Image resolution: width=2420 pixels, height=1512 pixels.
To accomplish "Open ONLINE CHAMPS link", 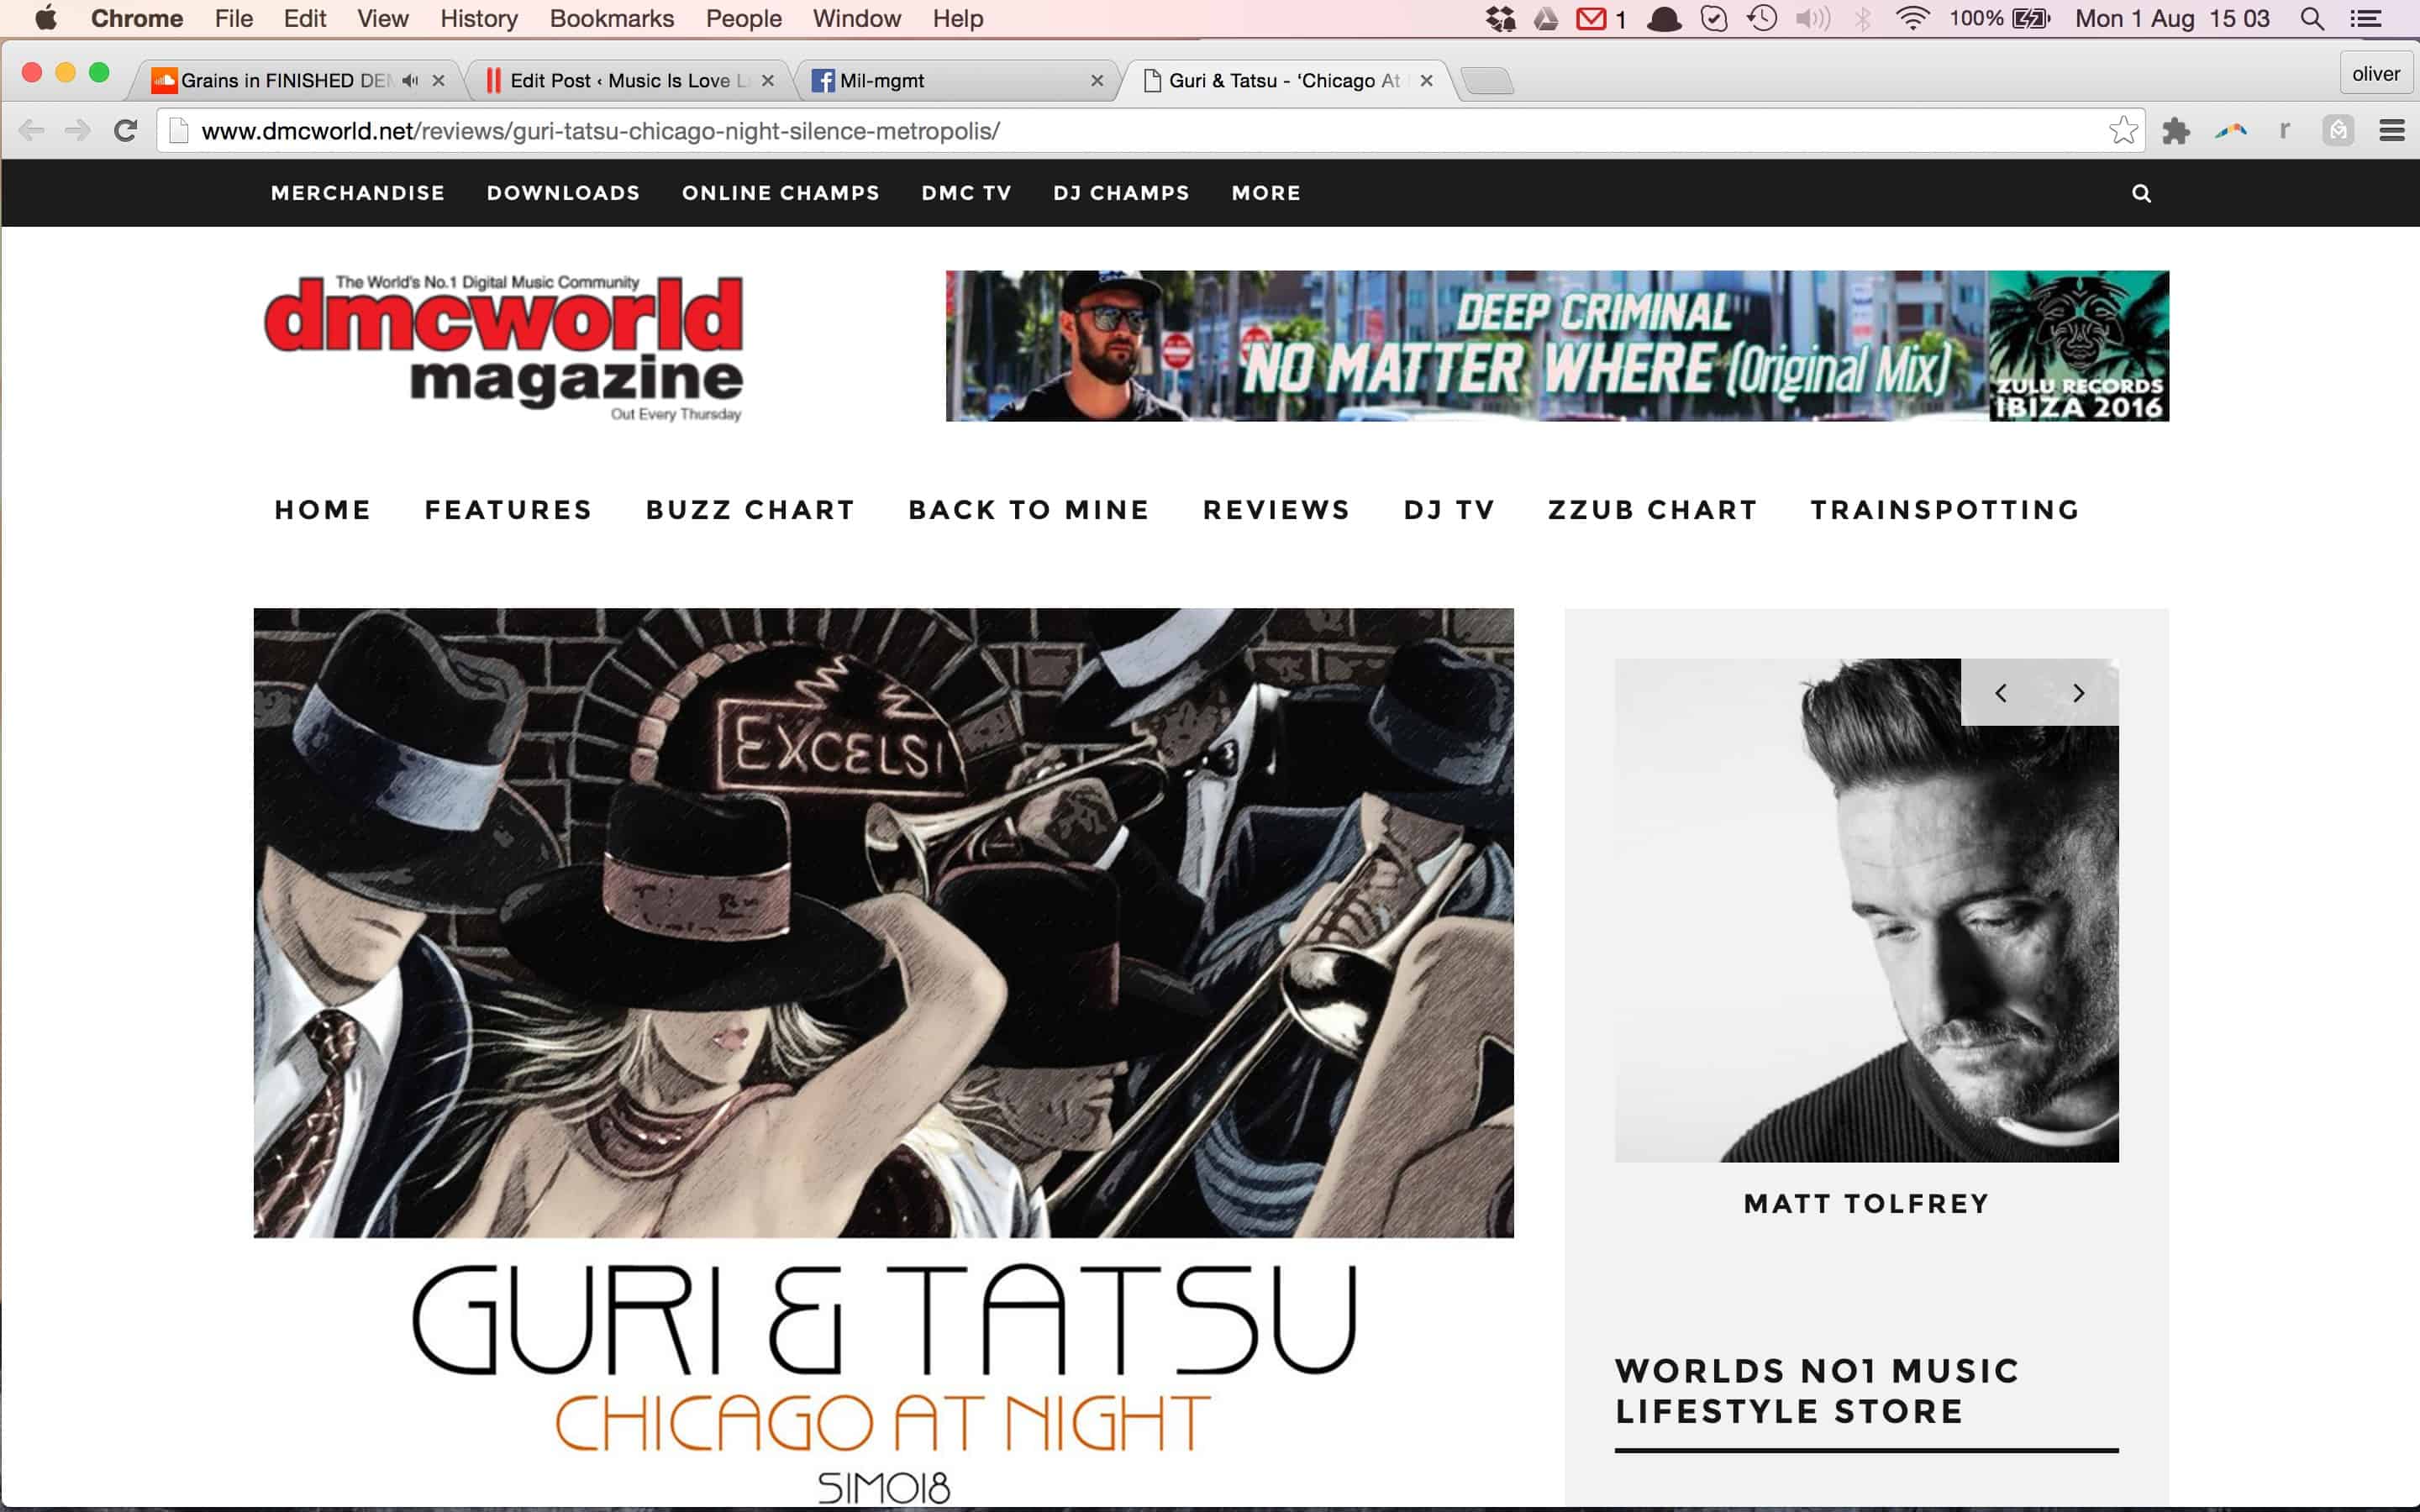I will click(x=781, y=193).
